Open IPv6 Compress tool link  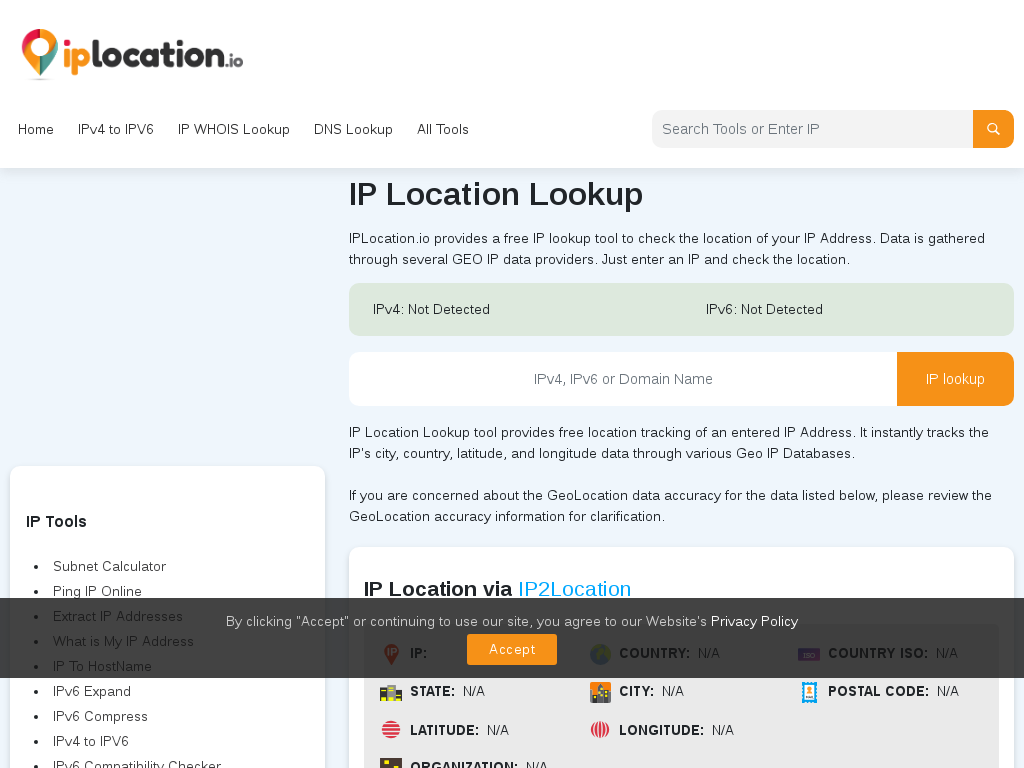pos(100,716)
